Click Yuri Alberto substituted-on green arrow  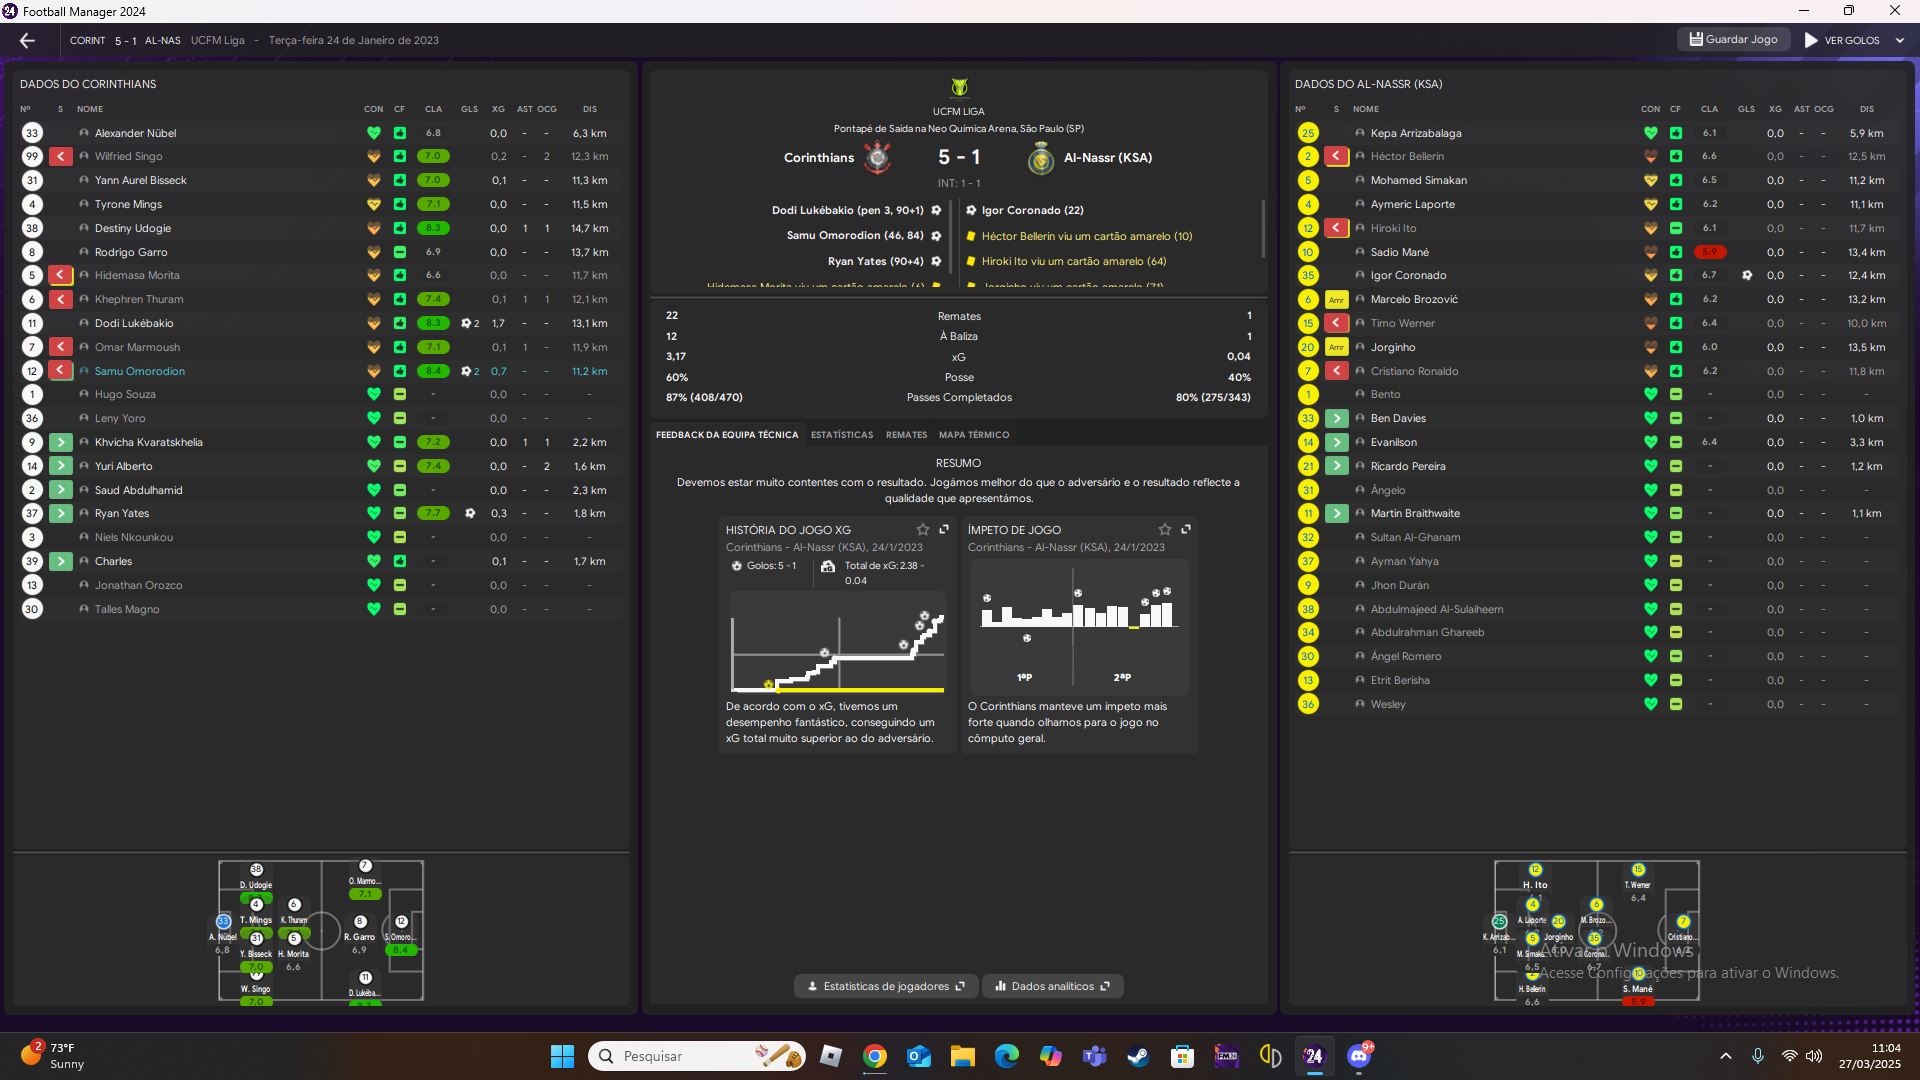[61, 466]
